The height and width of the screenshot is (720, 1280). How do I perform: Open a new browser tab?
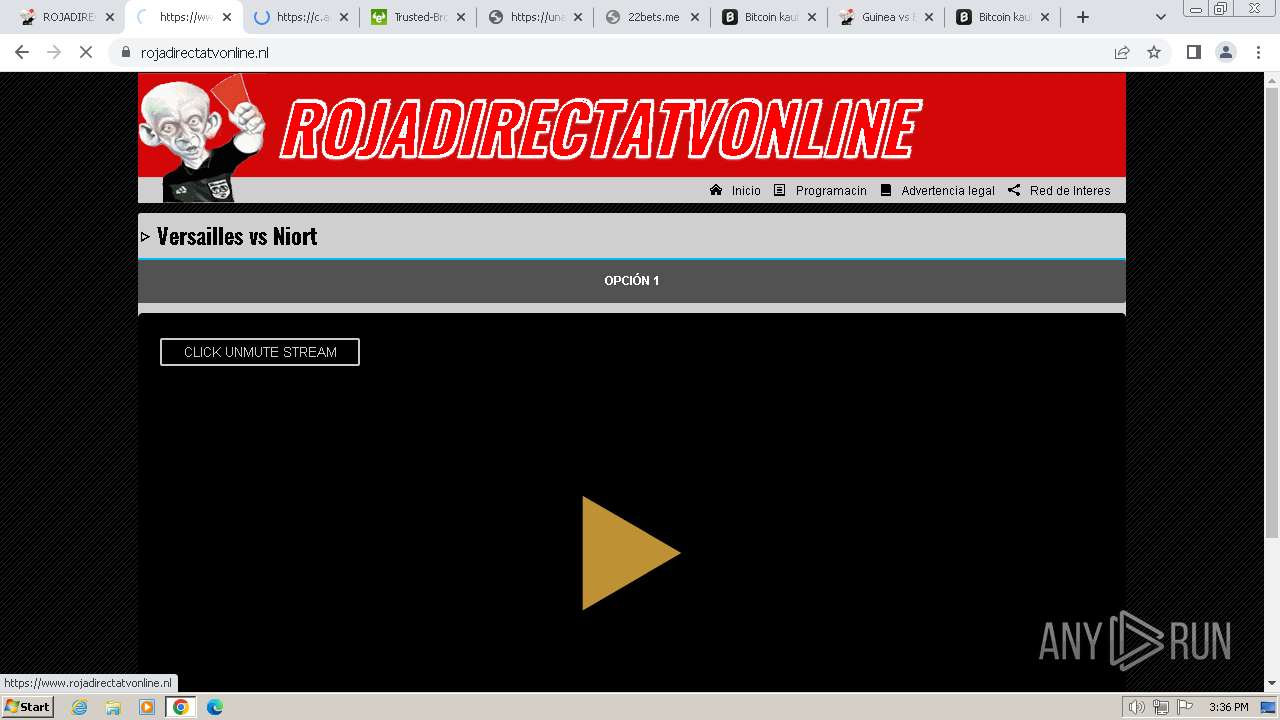click(1083, 17)
